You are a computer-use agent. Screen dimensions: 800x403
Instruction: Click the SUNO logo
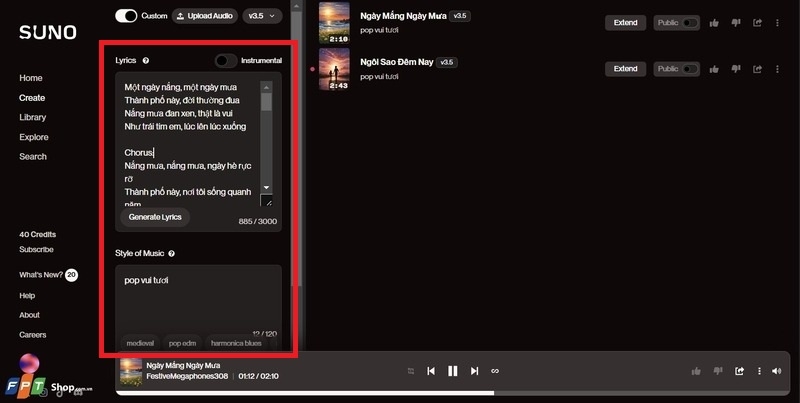click(47, 32)
